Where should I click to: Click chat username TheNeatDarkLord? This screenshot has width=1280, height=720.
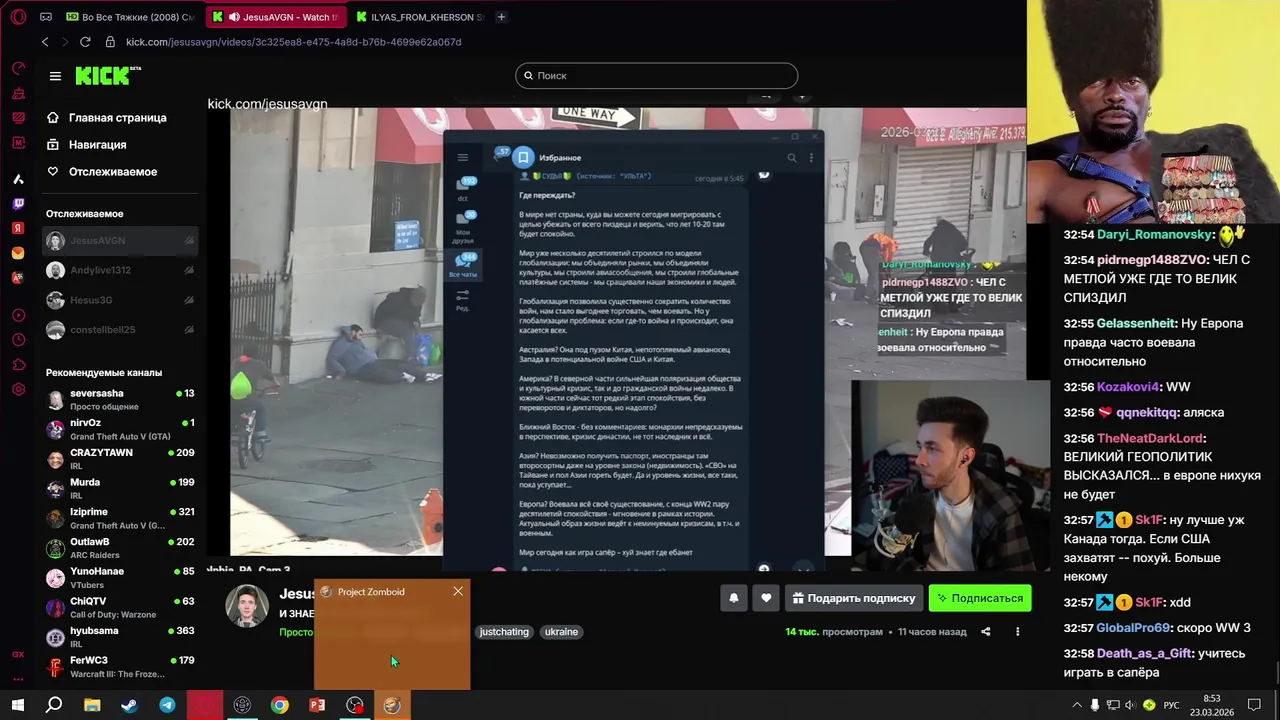tap(1150, 438)
